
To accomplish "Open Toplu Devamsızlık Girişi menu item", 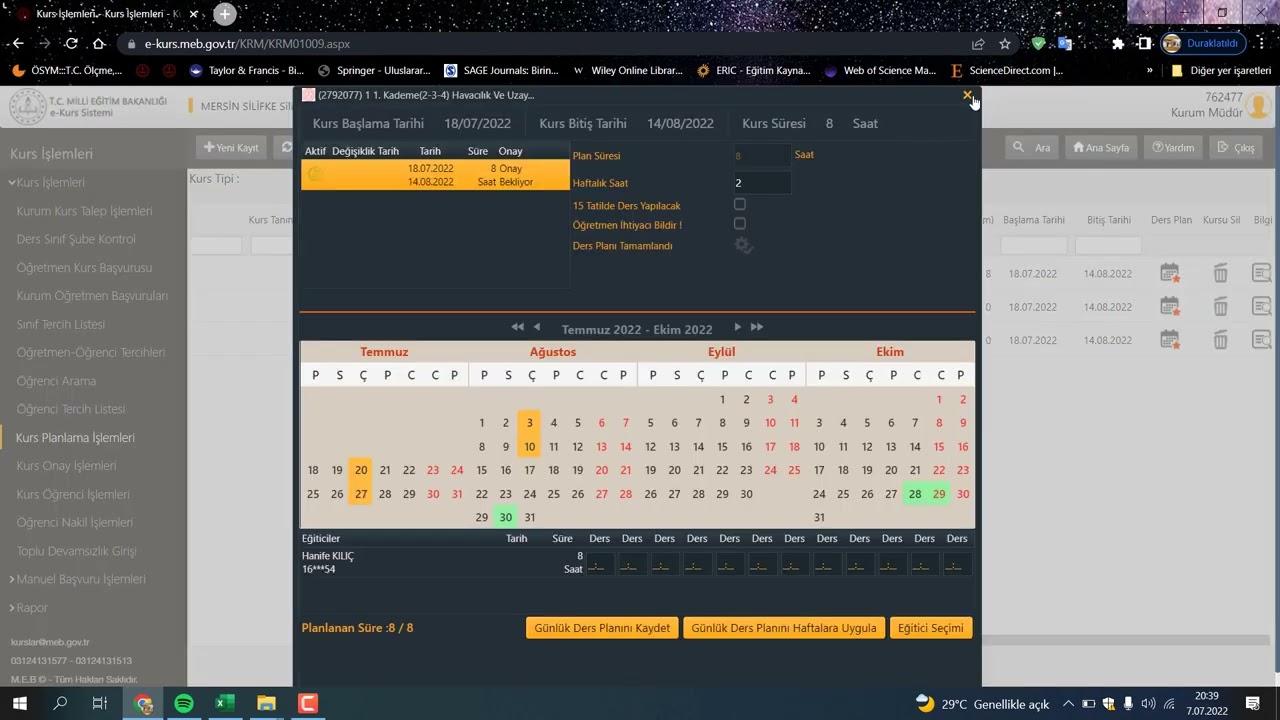I will point(76,551).
